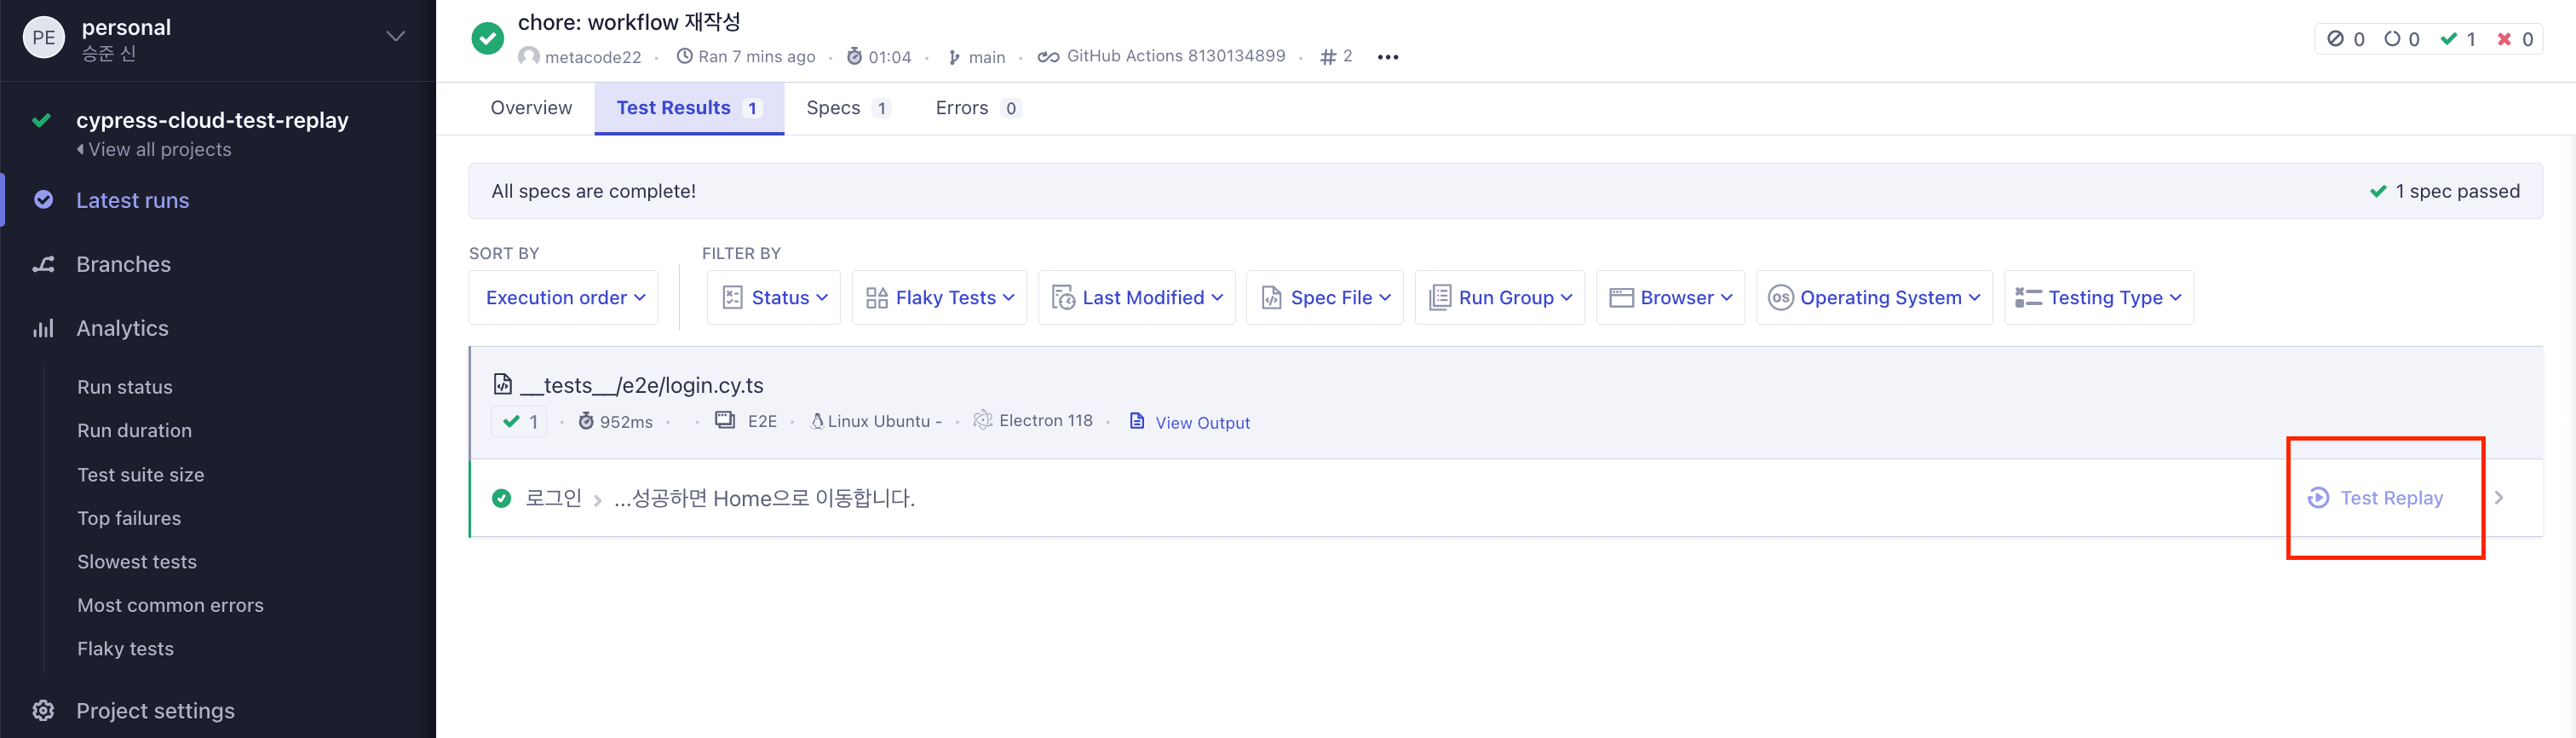The width and height of the screenshot is (2576, 738).
Task: Switch to the Overview tab
Action: (x=531, y=108)
